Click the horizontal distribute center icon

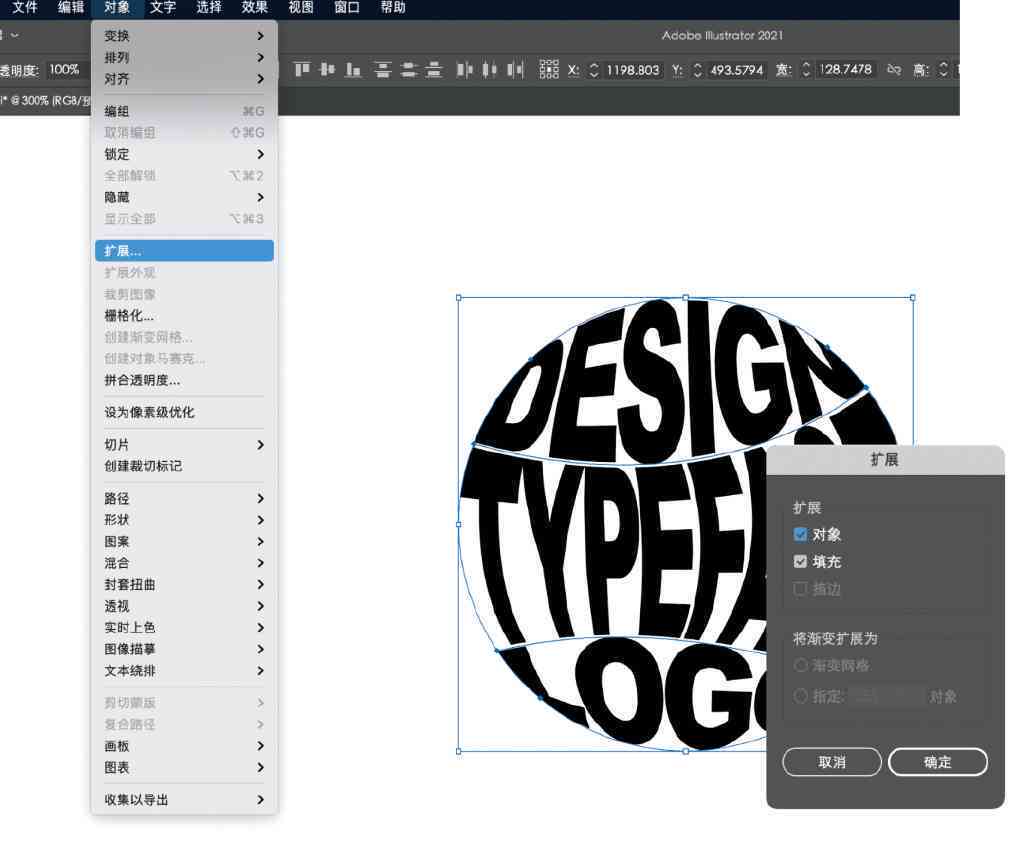coord(490,69)
